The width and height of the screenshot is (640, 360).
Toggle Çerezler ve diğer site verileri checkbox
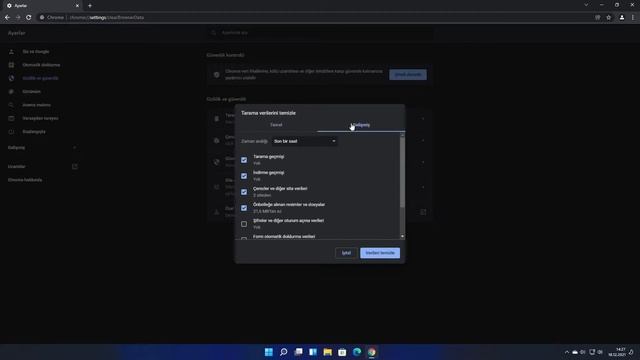(x=244, y=192)
